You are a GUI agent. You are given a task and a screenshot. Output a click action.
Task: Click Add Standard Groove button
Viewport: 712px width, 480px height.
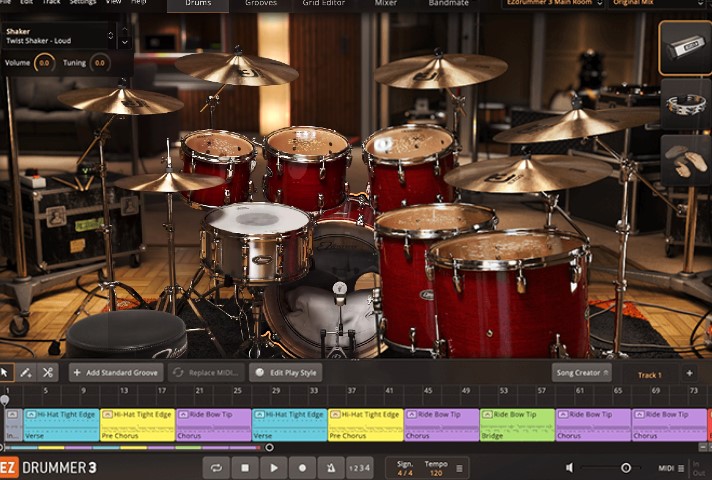pos(115,372)
